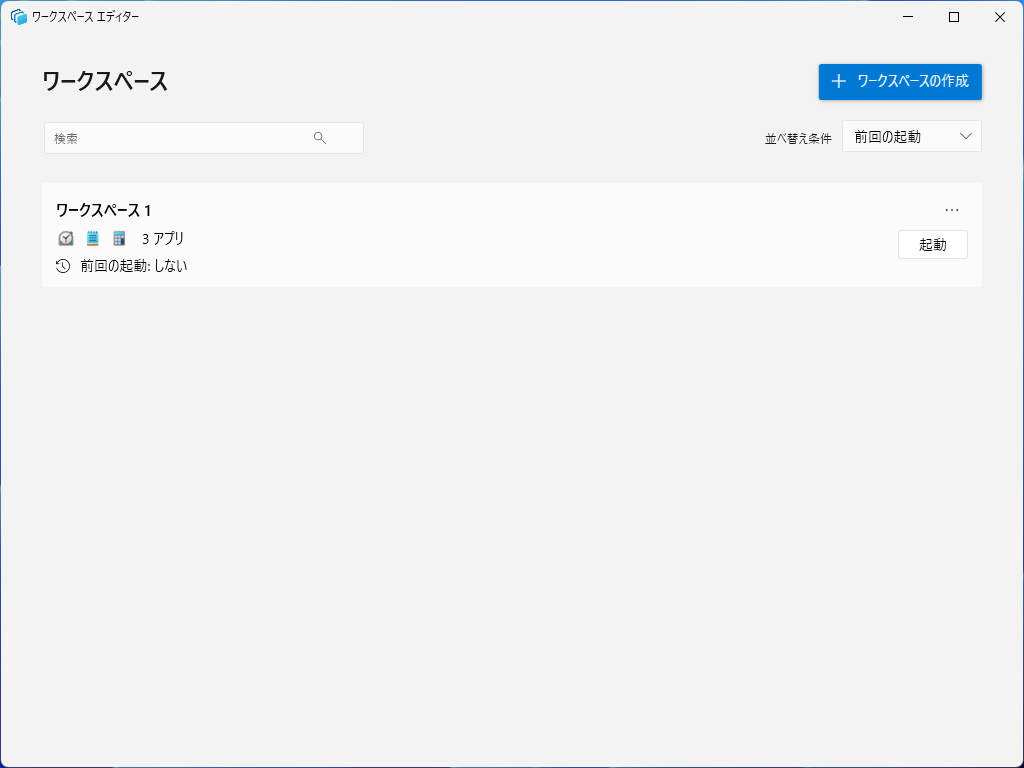1024x768 pixels.
Task: Open the 並べ替え条件 sort dropdown
Action: tap(911, 136)
